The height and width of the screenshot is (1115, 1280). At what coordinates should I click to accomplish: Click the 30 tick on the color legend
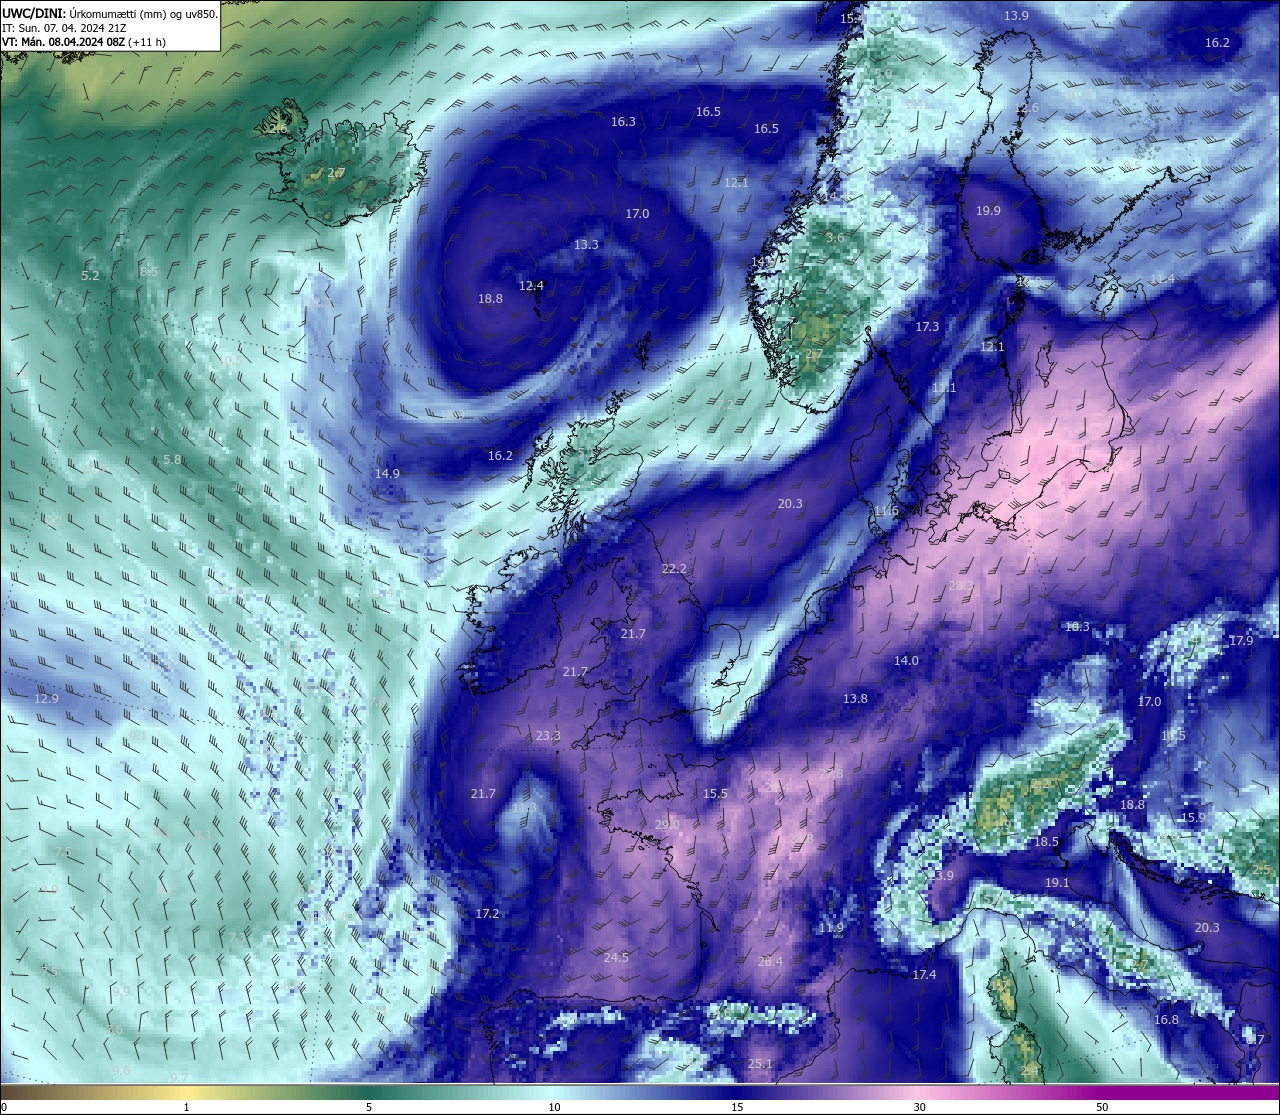(x=919, y=1107)
